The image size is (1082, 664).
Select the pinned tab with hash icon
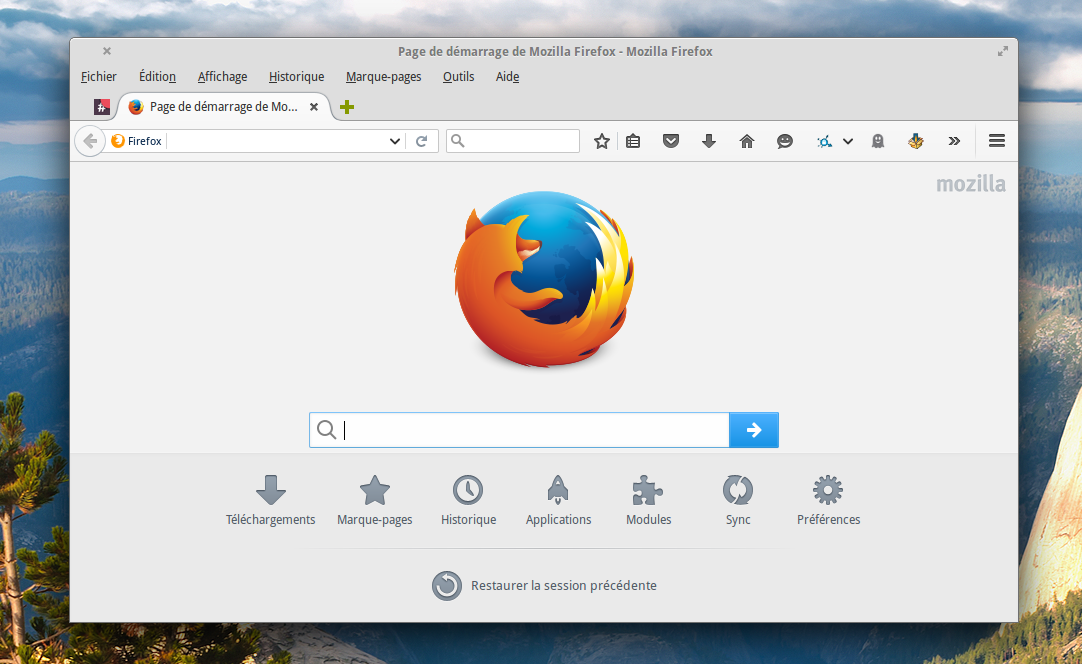click(102, 107)
